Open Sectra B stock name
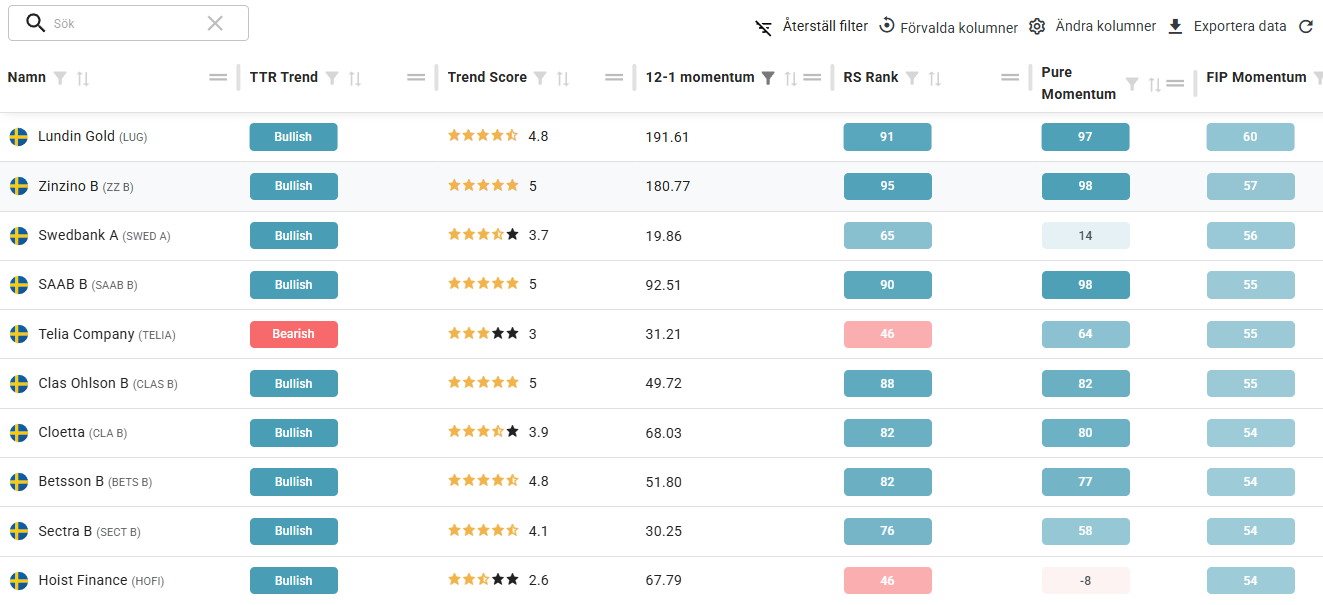 point(65,531)
